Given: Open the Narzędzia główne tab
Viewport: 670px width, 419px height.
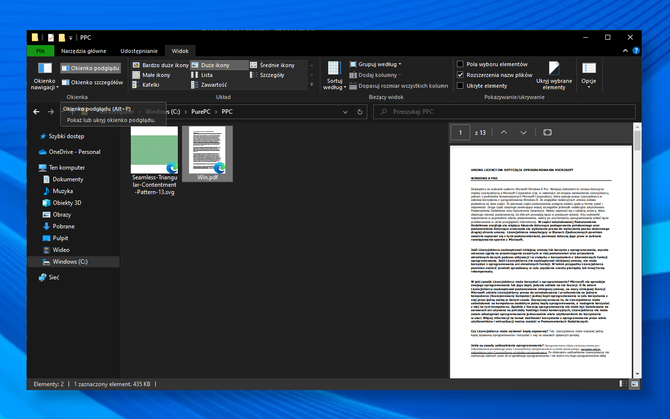Looking at the screenshot, I should (x=83, y=49).
